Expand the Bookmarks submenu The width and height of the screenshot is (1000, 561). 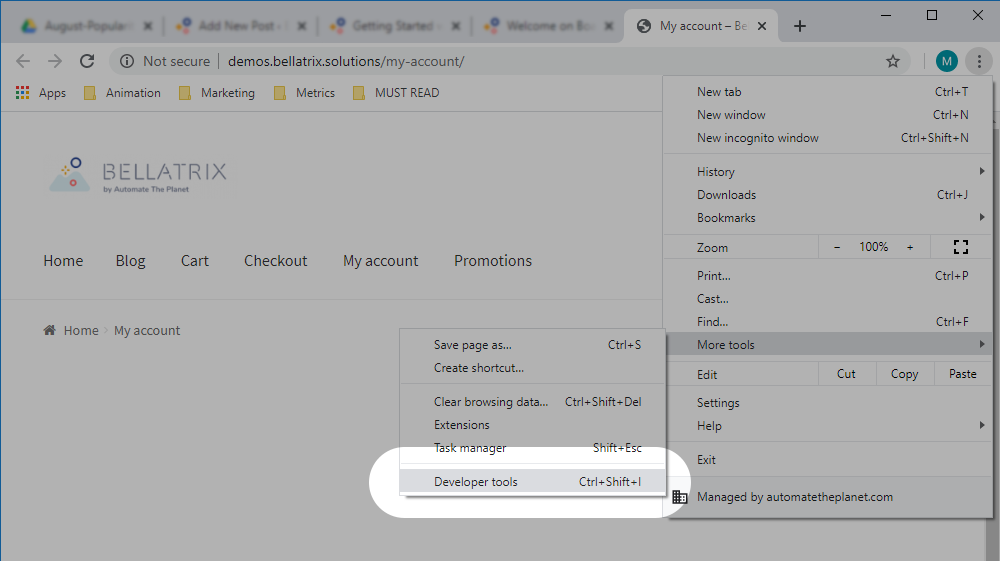pyautogui.click(x=828, y=217)
